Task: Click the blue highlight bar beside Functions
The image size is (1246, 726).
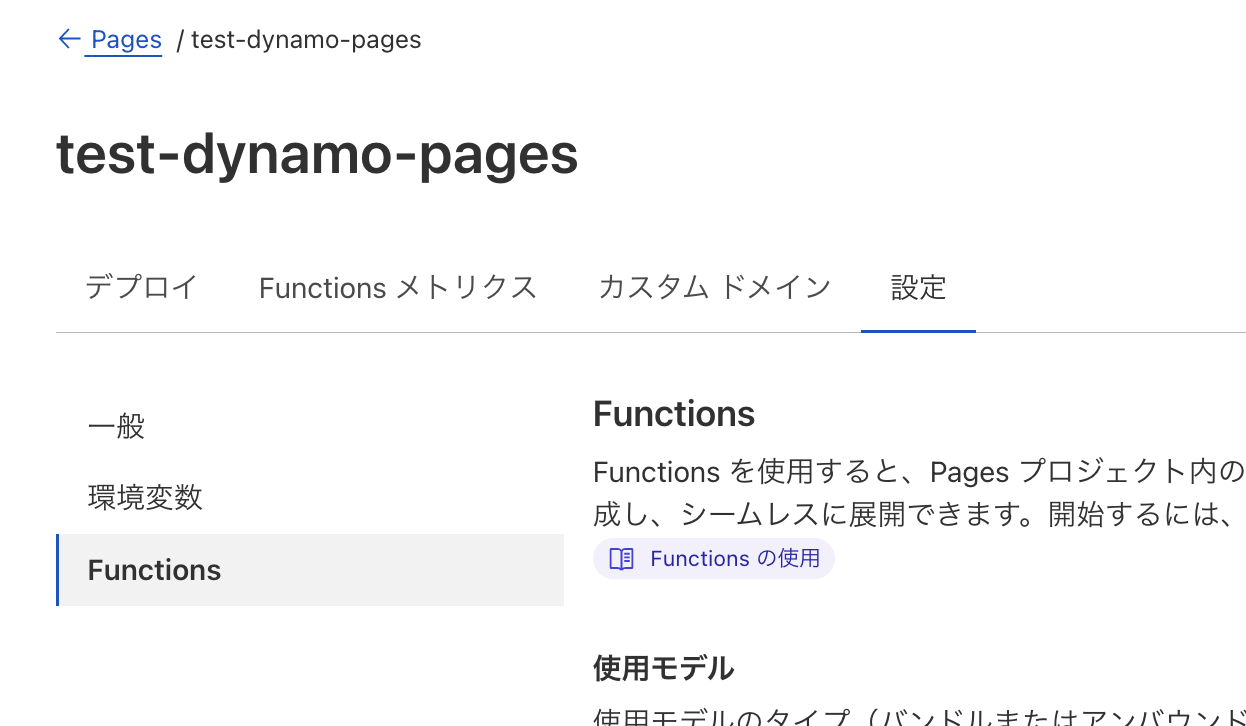Action: pyautogui.click(x=58, y=570)
